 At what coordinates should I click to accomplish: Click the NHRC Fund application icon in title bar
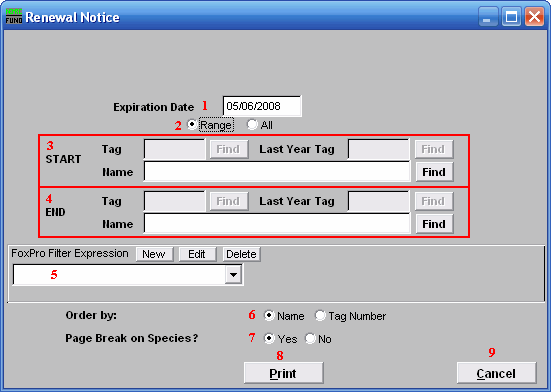click(14, 17)
